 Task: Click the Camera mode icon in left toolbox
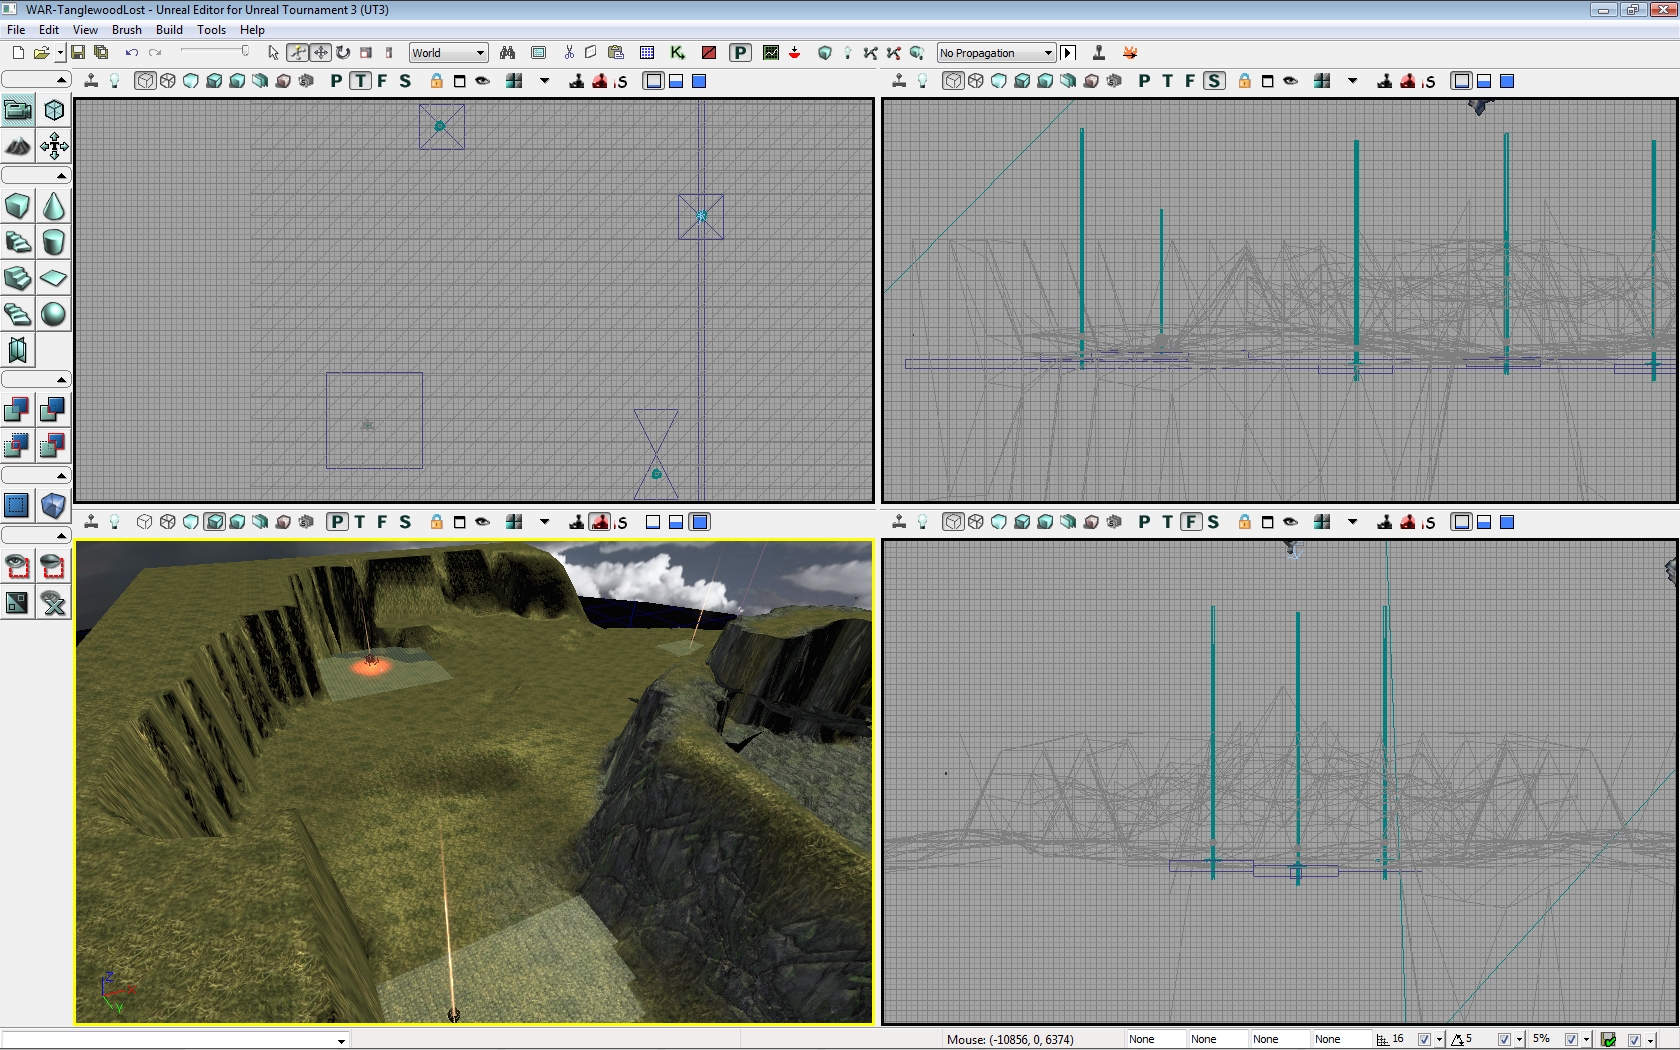click(18, 110)
